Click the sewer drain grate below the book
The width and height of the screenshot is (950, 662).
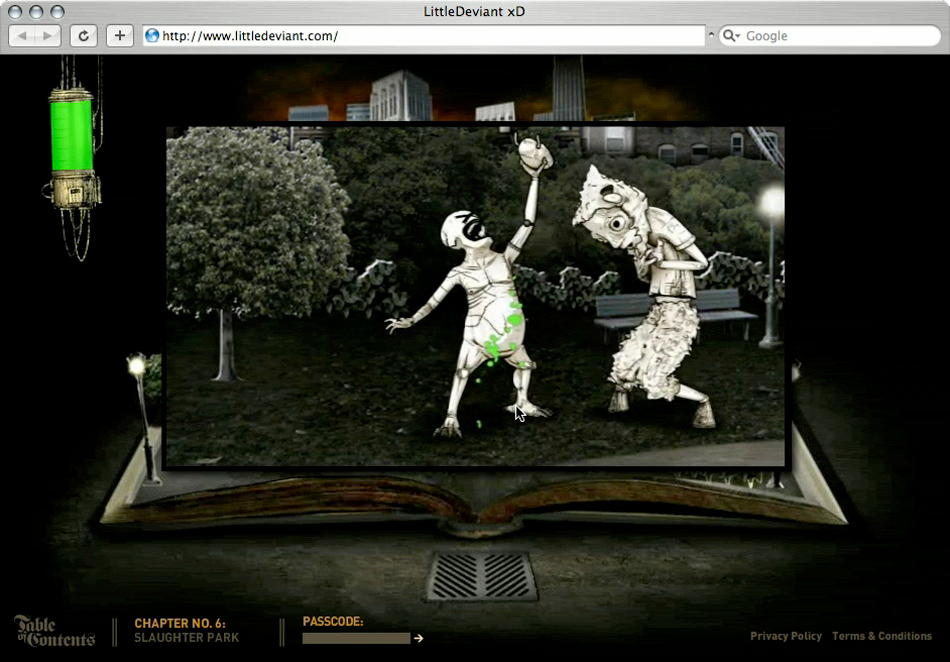click(482, 576)
